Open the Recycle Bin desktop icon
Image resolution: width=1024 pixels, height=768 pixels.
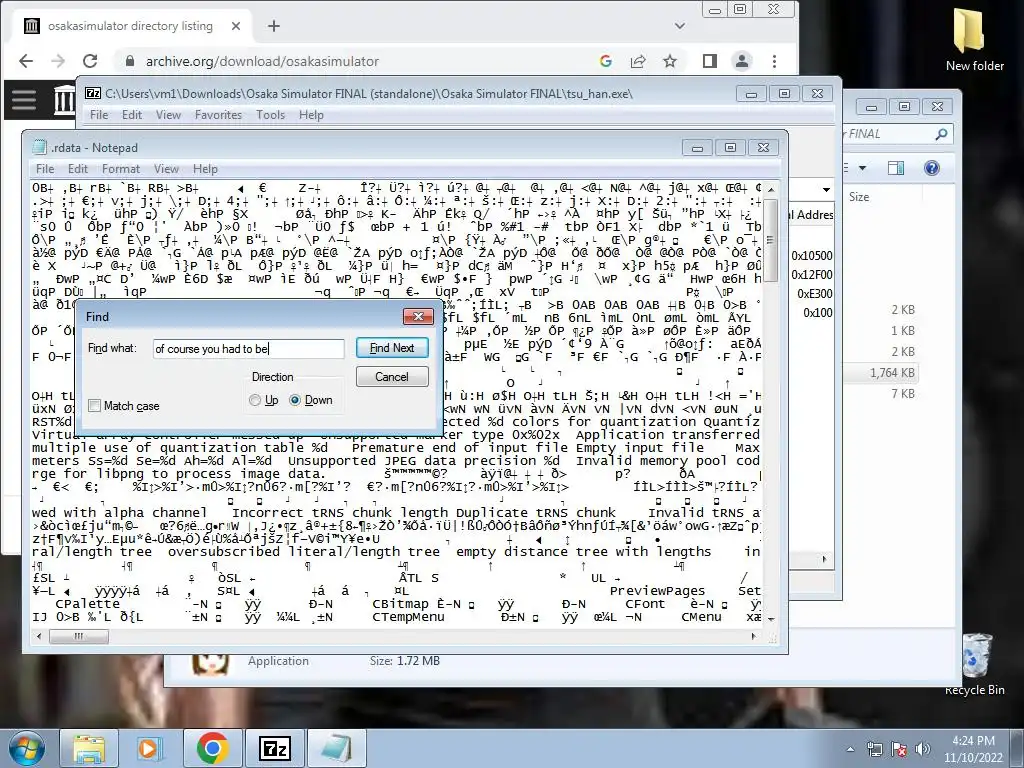[x=974, y=665]
